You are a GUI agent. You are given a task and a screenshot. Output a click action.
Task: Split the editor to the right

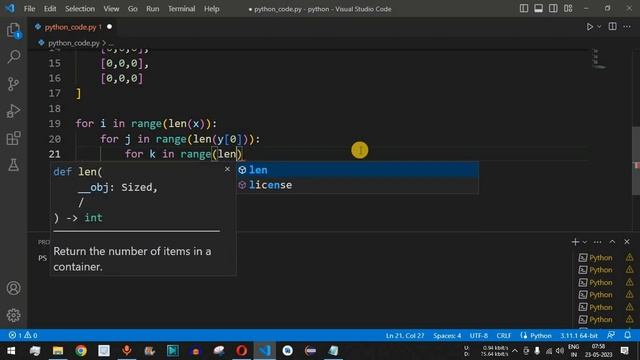612,27
